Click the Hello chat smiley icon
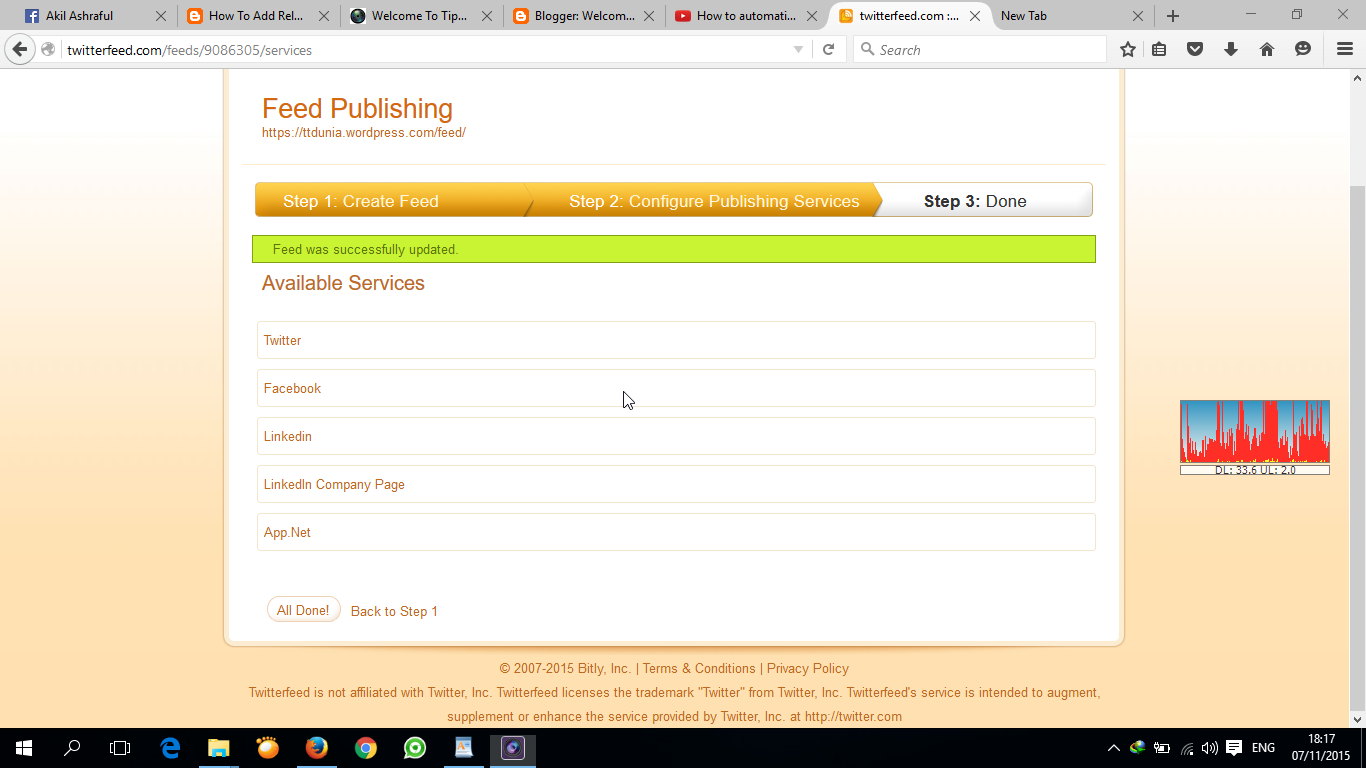 coord(1303,49)
